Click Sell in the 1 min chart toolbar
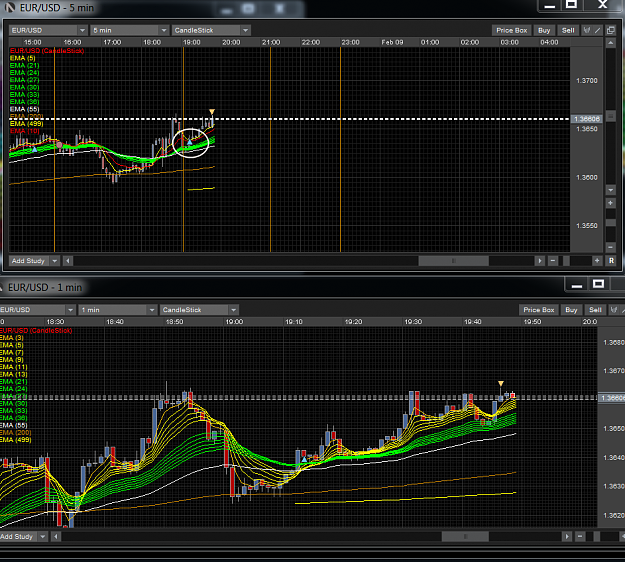 click(x=595, y=310)
